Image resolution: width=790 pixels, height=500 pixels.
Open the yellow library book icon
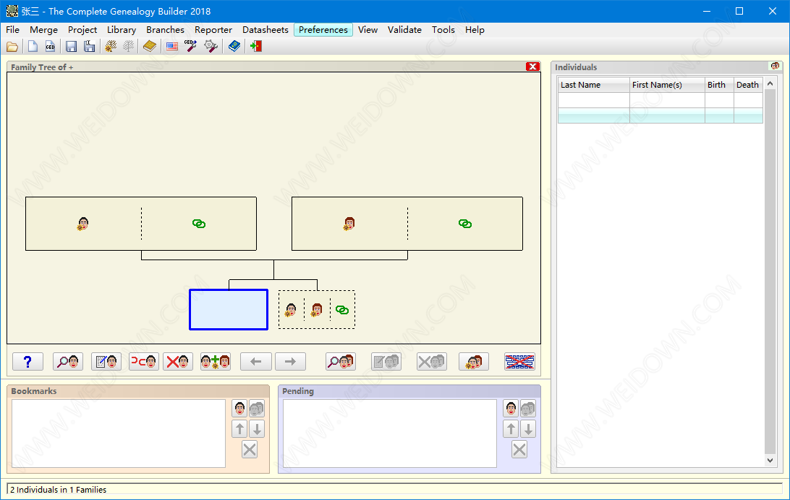tap(150, 46)
